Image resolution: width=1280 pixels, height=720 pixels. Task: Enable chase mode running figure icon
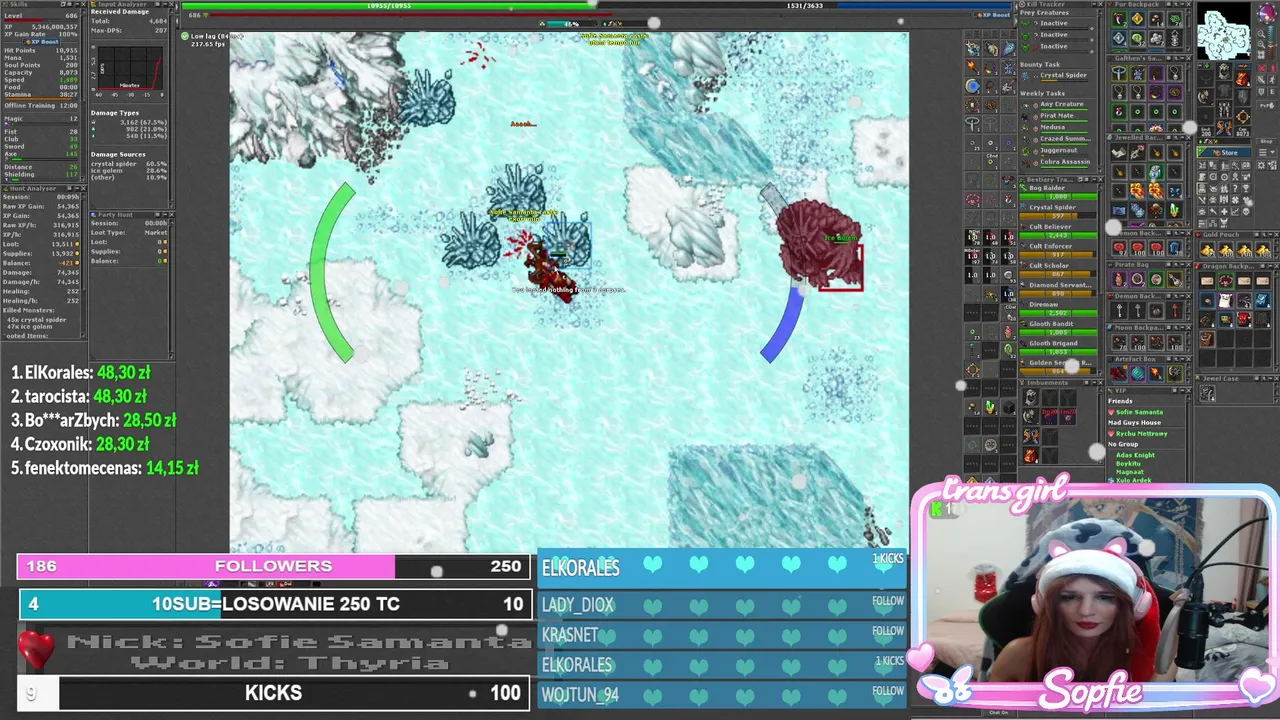pyautogui.click(x=1272, y=80)
